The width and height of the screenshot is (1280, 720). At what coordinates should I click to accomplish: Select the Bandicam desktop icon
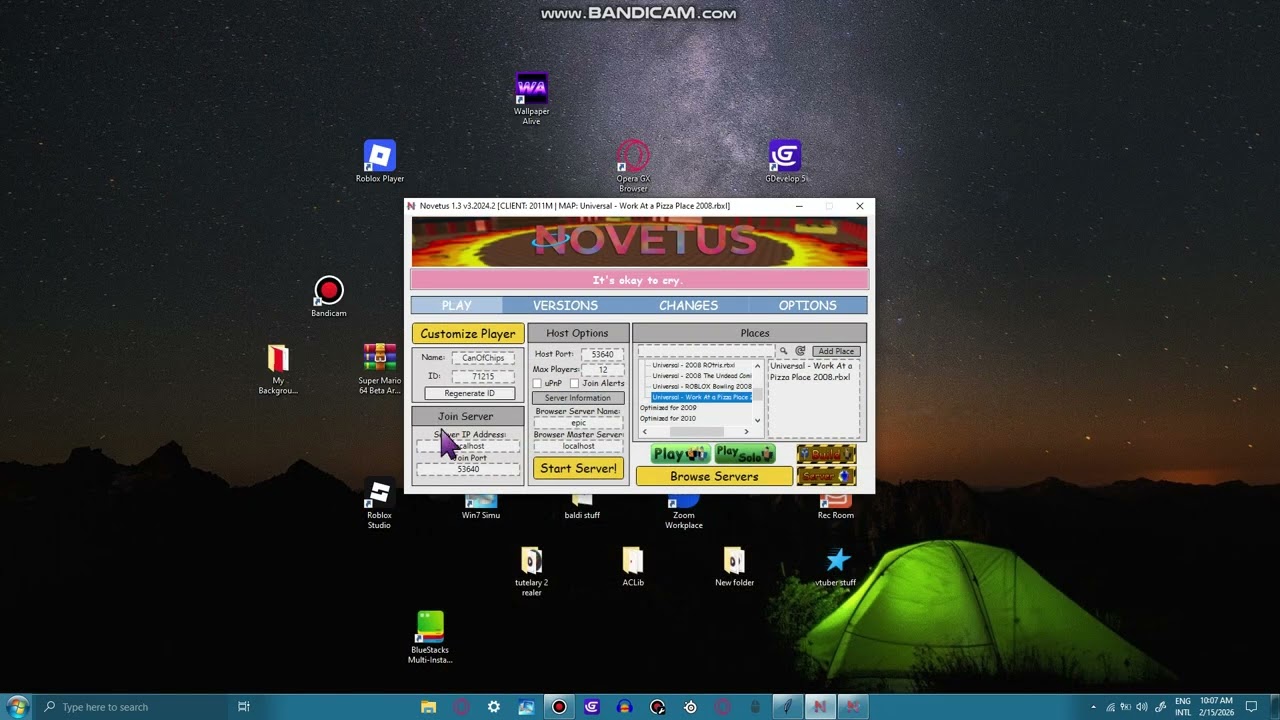click(x=328, y=297)
